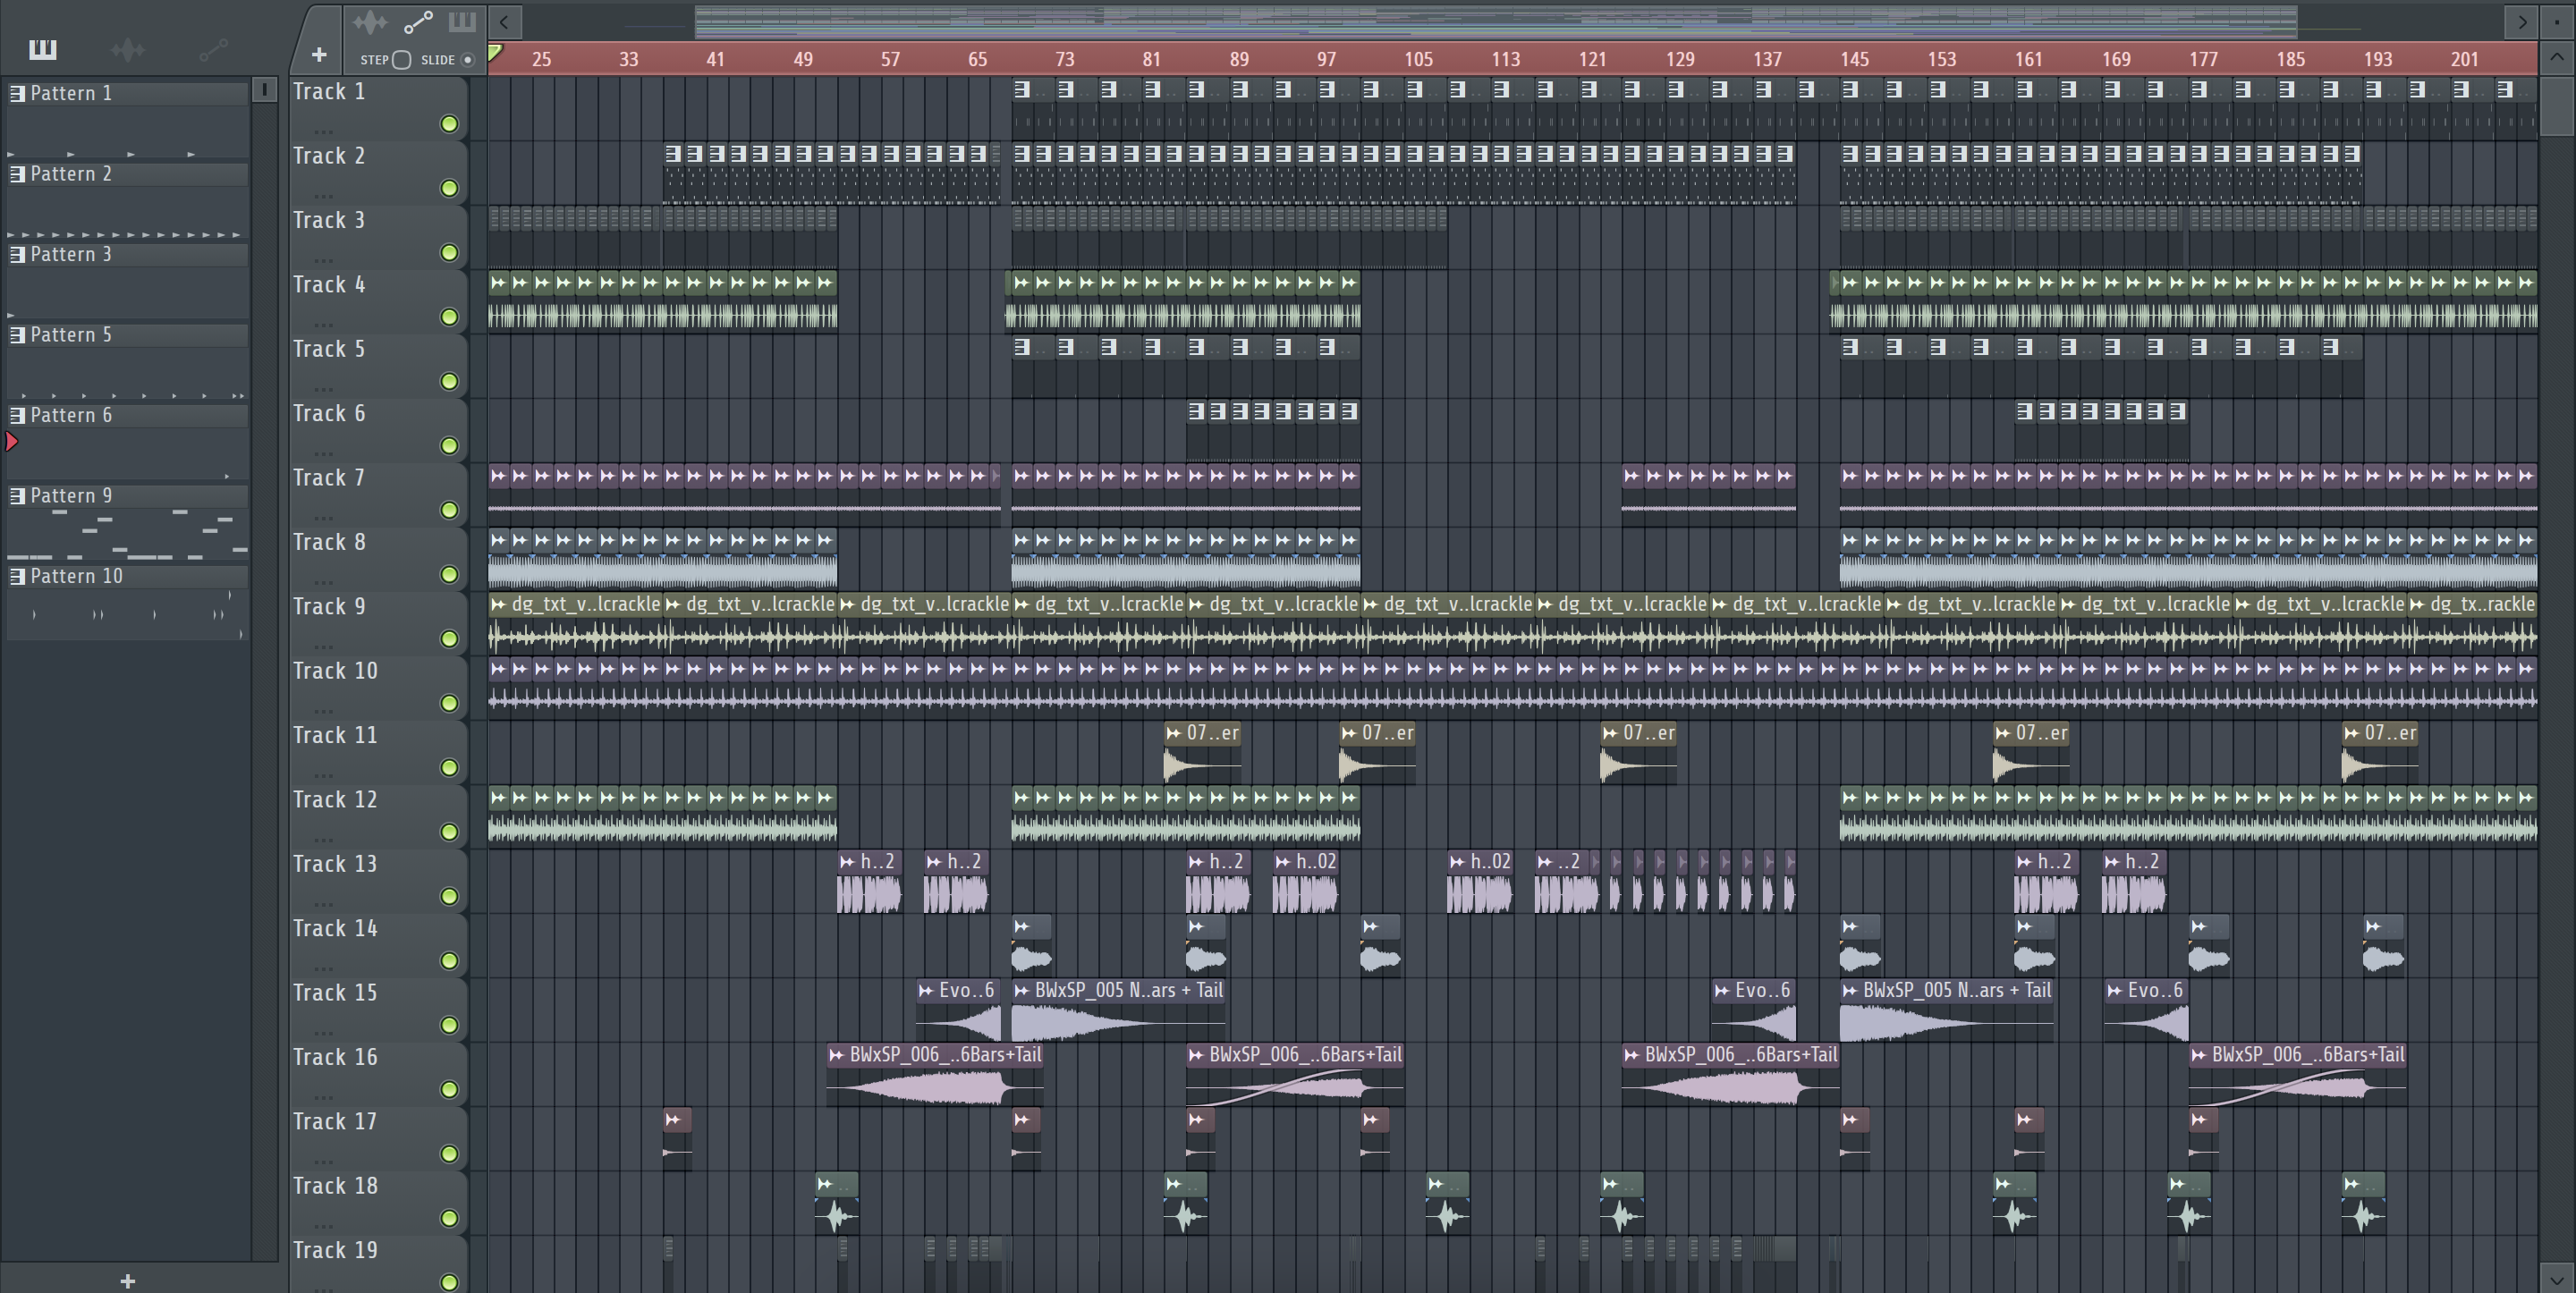The image size is (2576, 1293).
Task: Click bar 25 on the timeline ruler
Action: pos(541,59)
